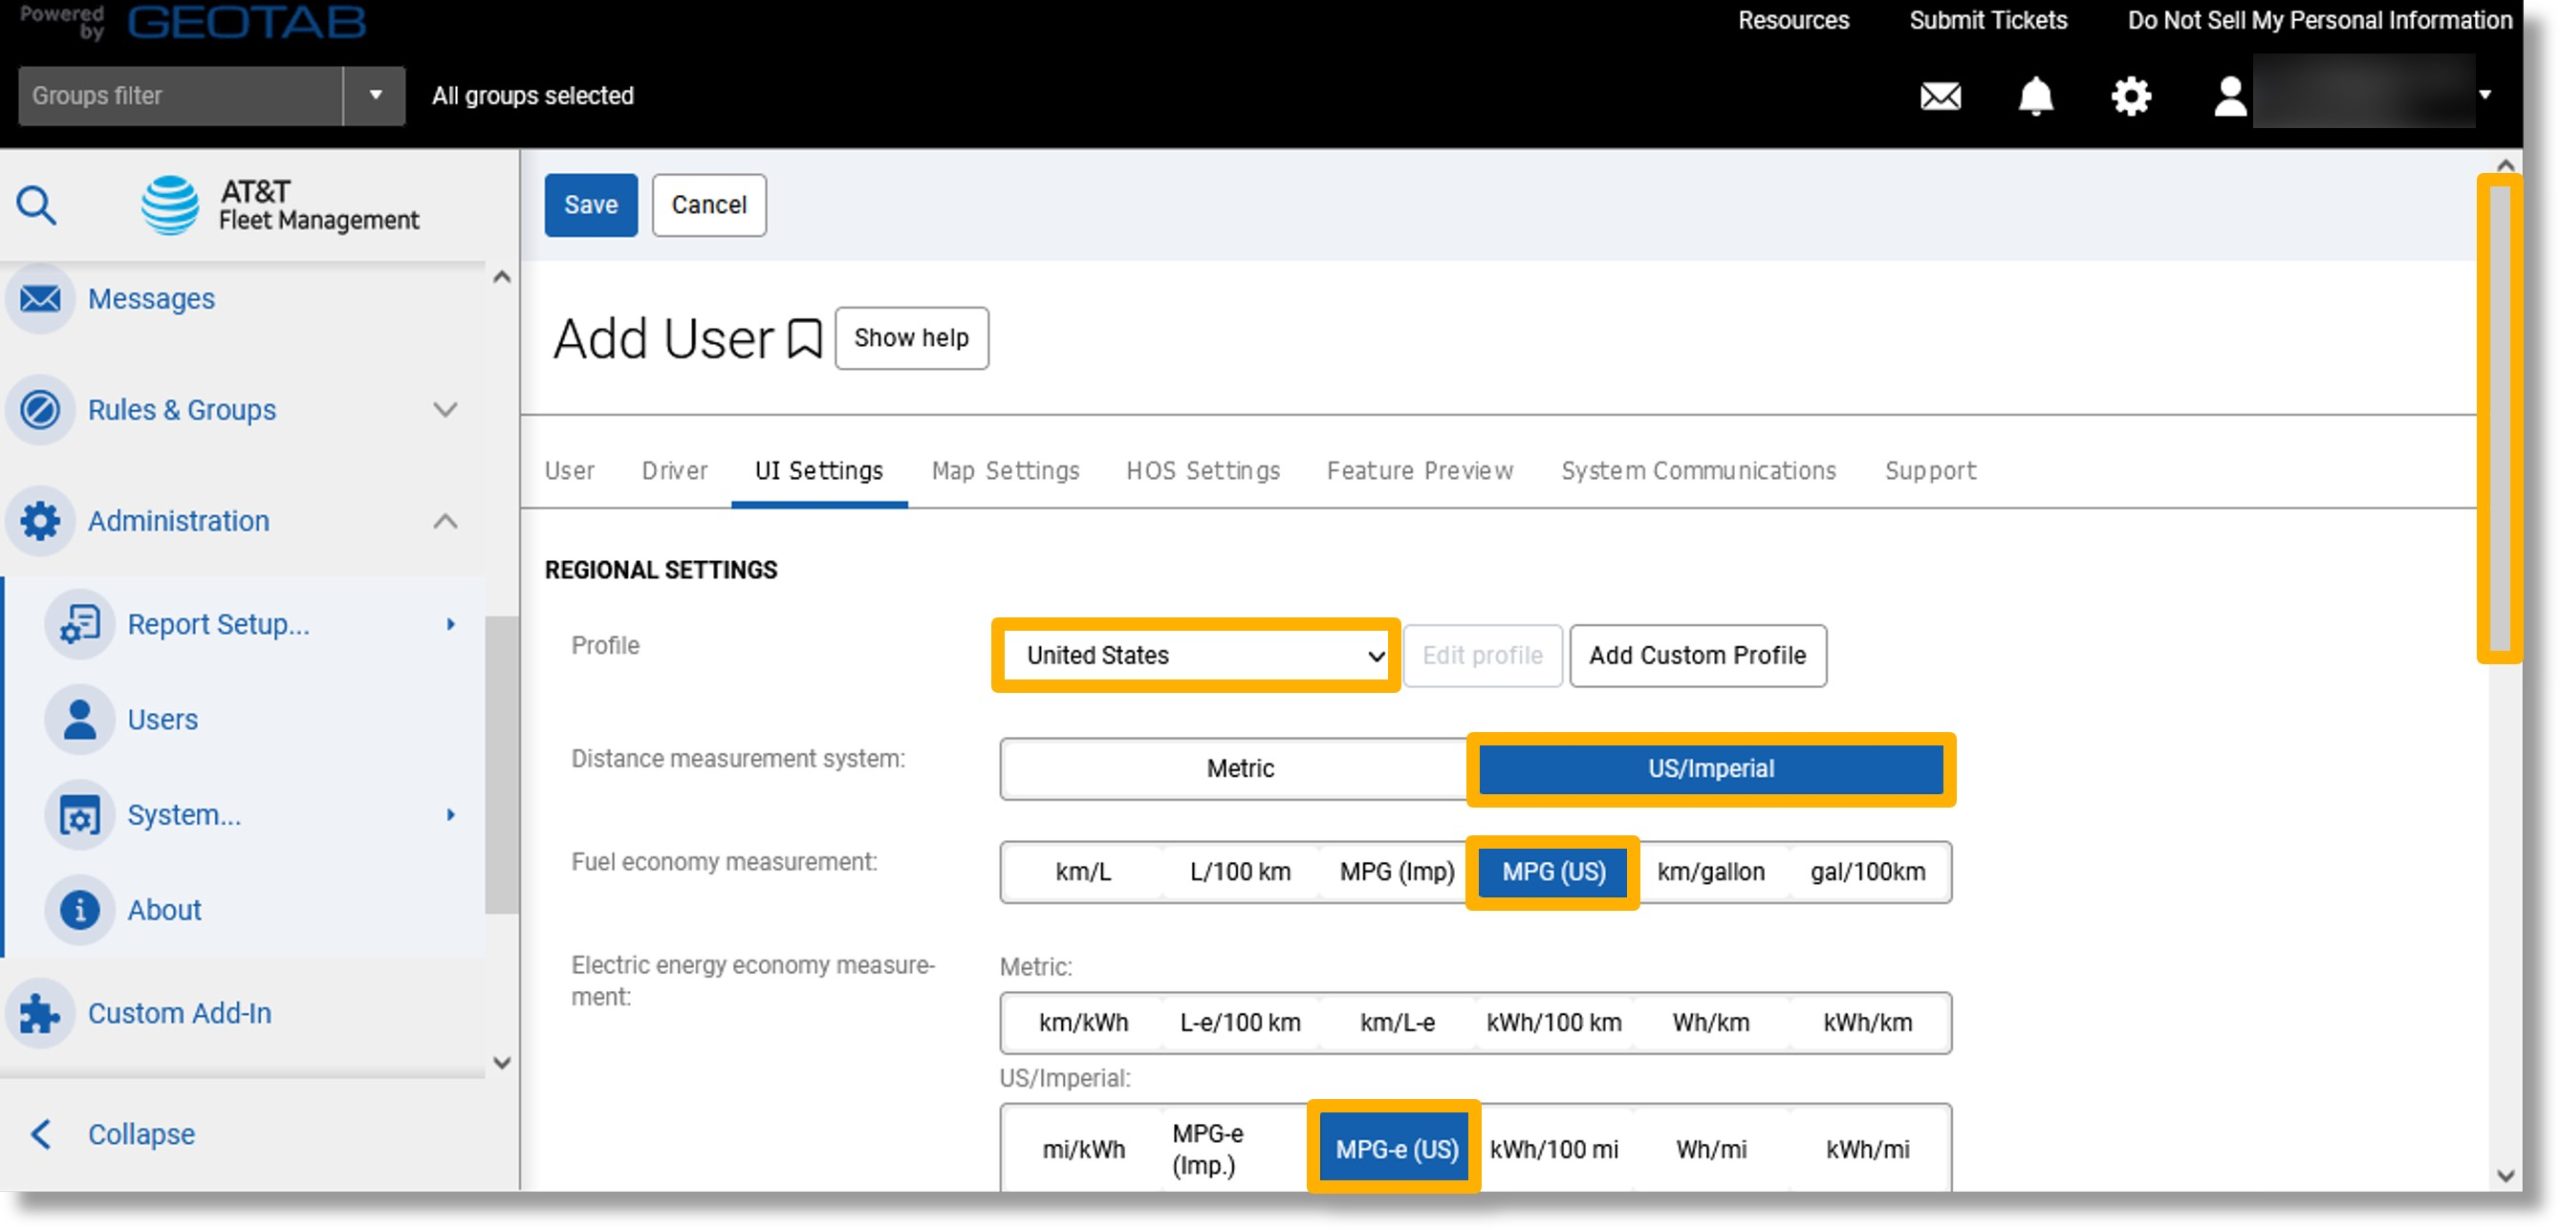This screenshot has width=2560, height=1230.
Task: Open the mail envelope icon in header
Action: point(1940,96)
